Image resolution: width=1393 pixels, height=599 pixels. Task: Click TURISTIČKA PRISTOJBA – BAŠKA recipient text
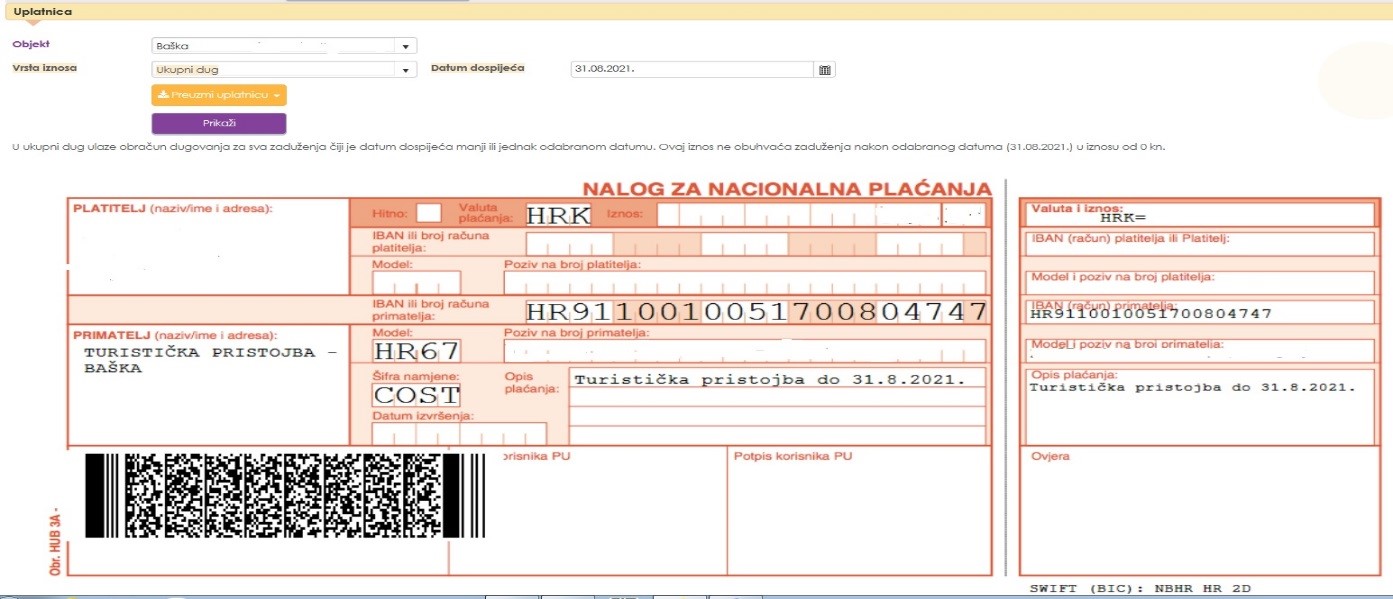[212, 360]
